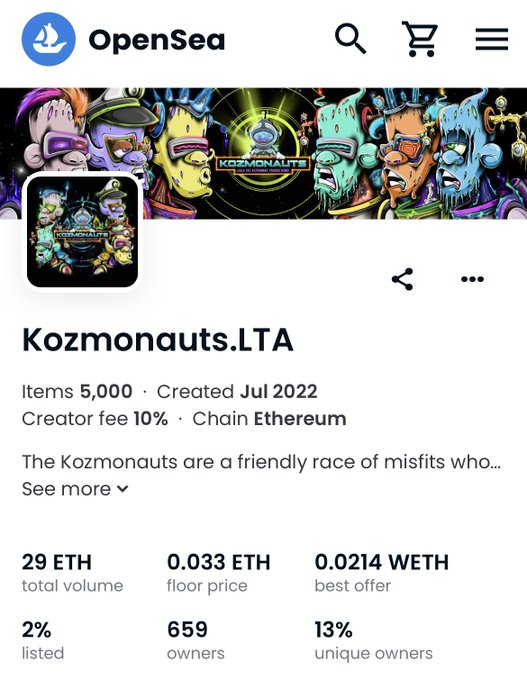Image resolution: width=527 pixels, height=680 pixels.
Task: Click the 659 owners stat
Action: click(196, 640)
